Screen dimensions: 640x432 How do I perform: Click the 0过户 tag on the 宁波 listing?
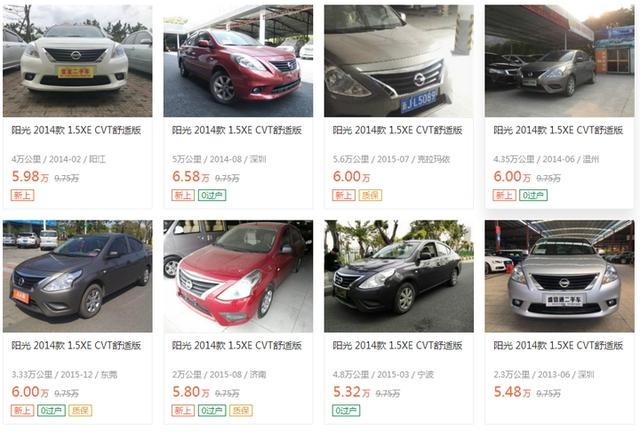(x=346, y=410)
